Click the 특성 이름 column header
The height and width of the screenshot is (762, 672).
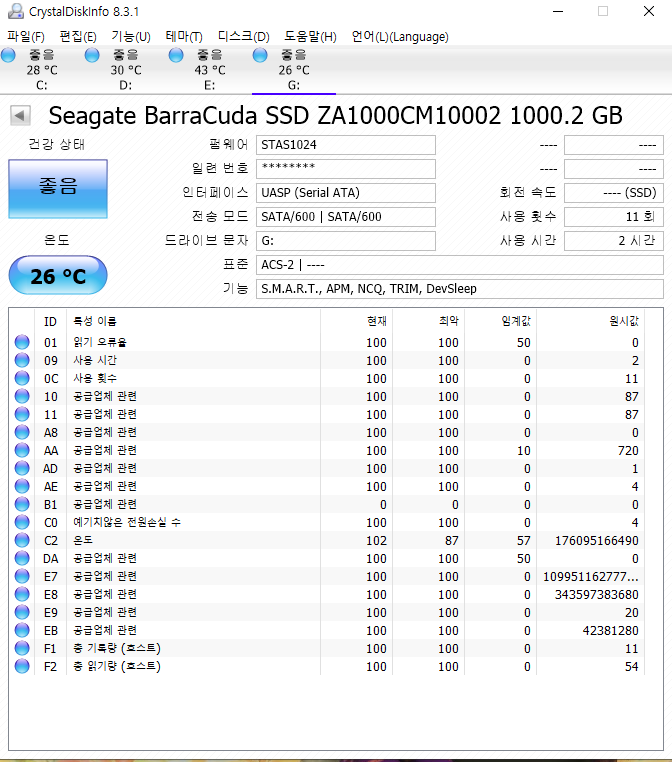point(193,321)
